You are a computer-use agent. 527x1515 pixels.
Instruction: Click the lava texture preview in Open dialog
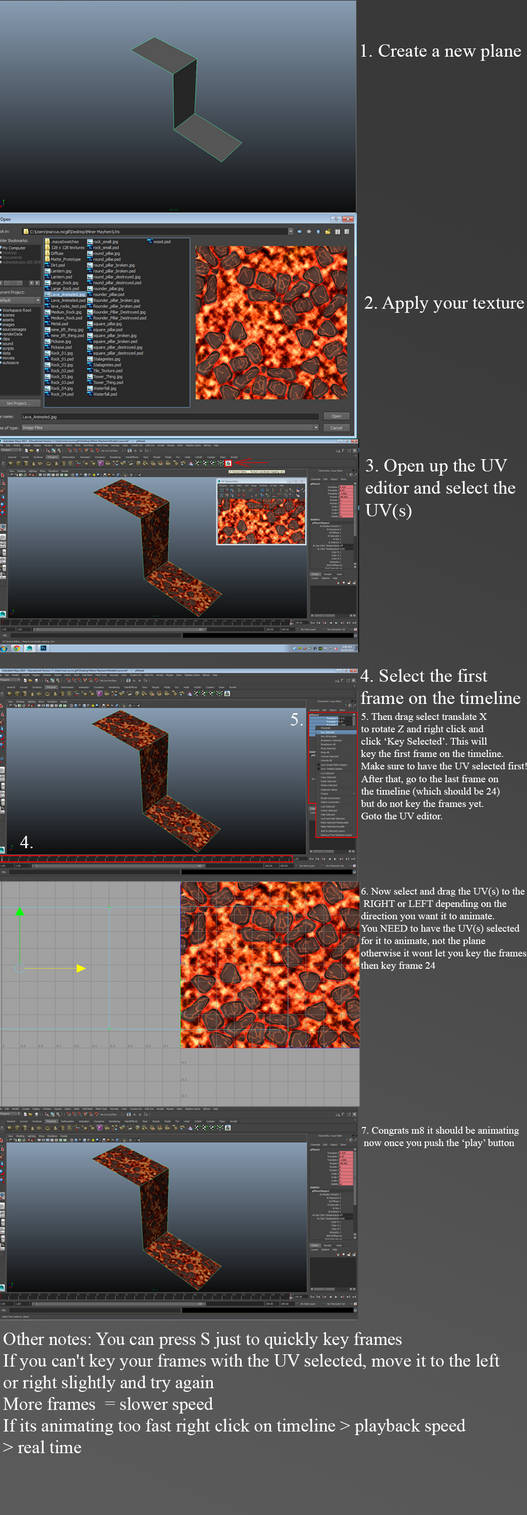coord(273,321)
